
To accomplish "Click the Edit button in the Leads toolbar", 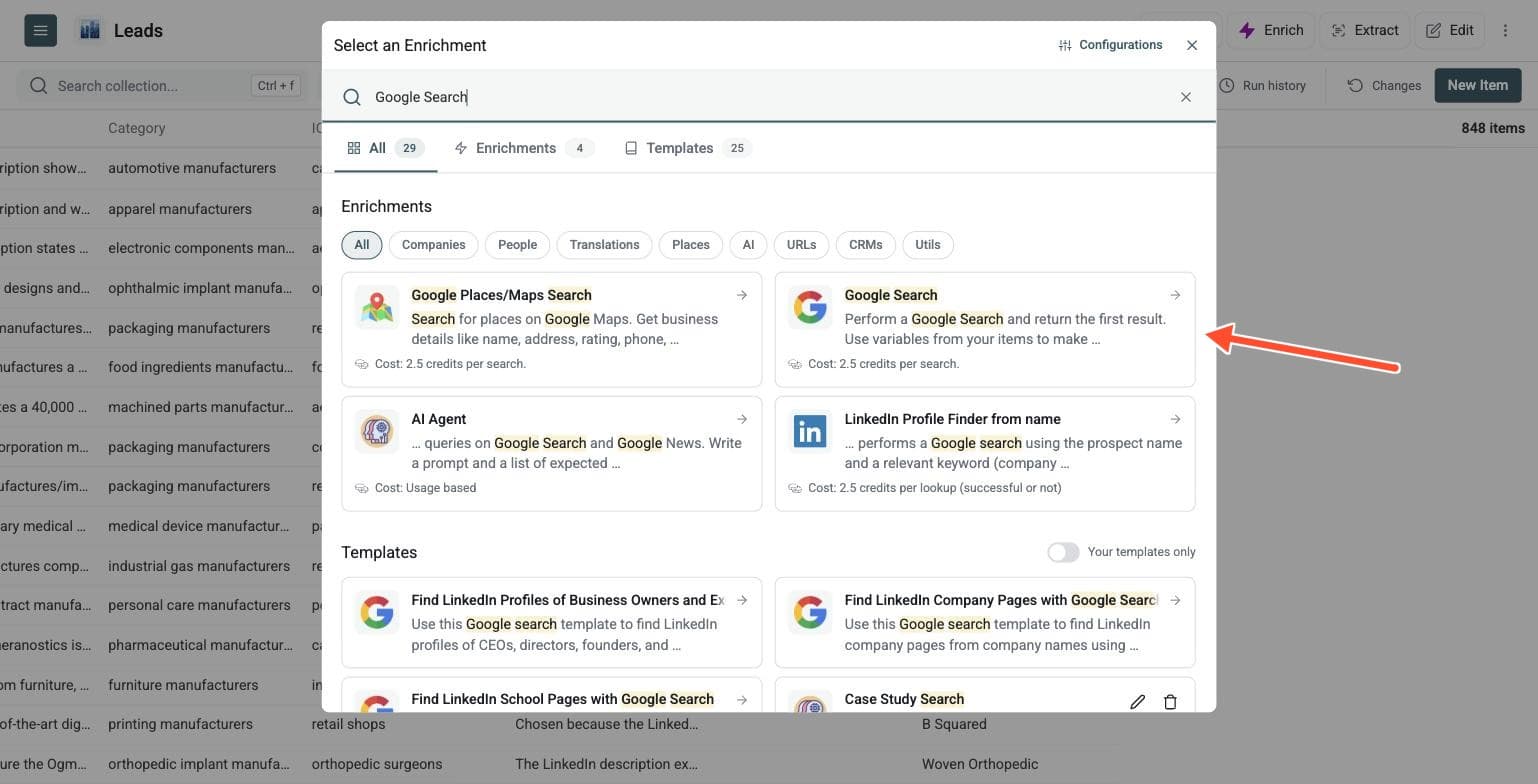I will click(x=1450, y=30).
